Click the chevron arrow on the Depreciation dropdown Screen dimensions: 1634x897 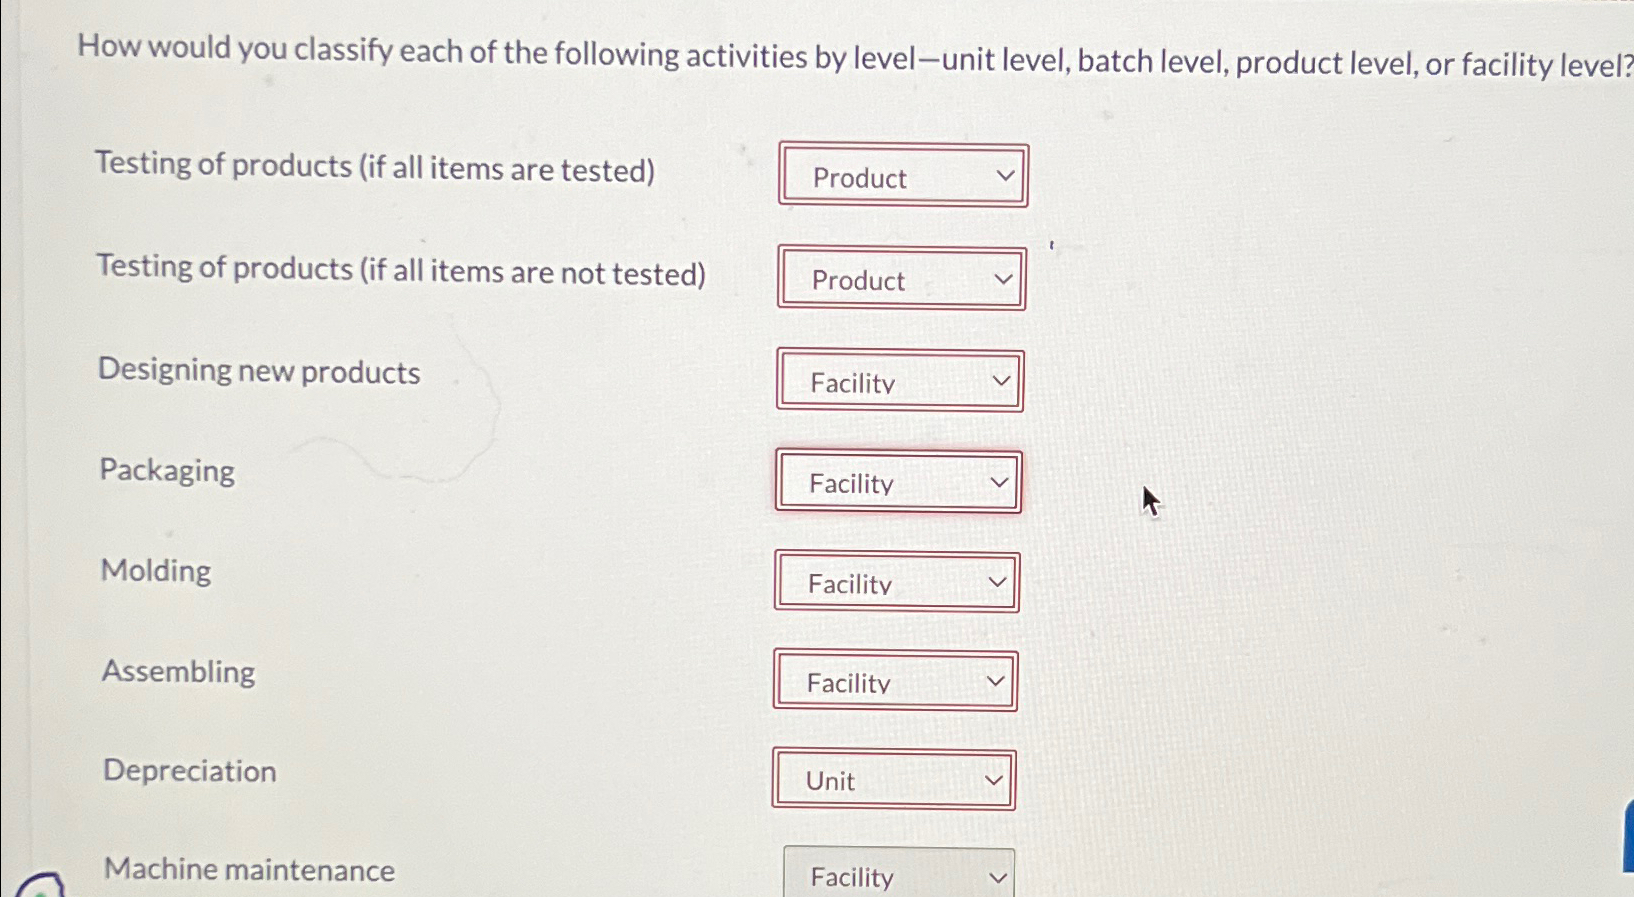tap(996, 778)
